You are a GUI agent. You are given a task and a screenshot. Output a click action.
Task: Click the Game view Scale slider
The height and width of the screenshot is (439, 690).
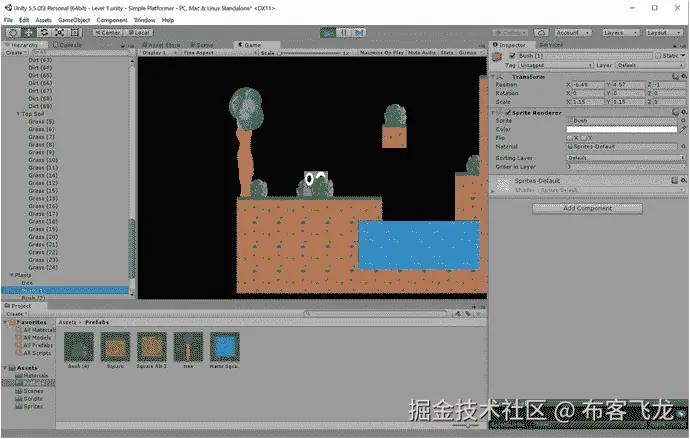tap(311, 52)
